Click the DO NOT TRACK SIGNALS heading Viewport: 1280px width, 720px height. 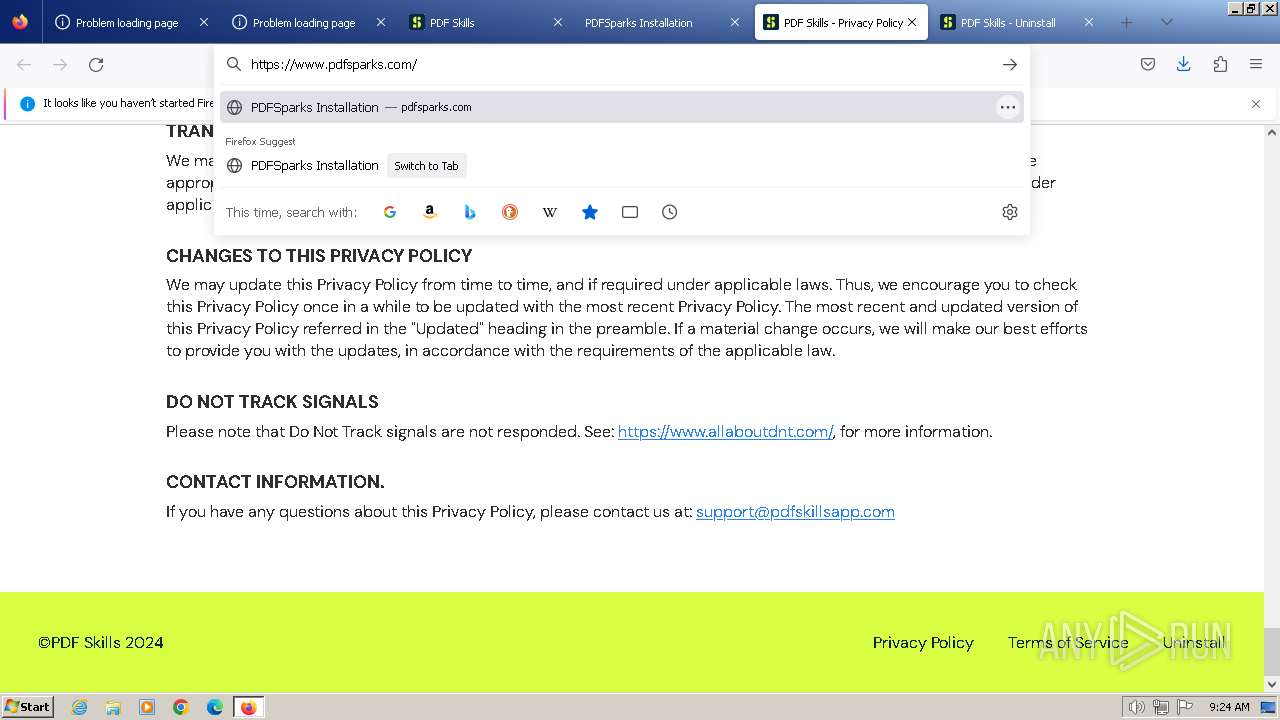point(272,402)
